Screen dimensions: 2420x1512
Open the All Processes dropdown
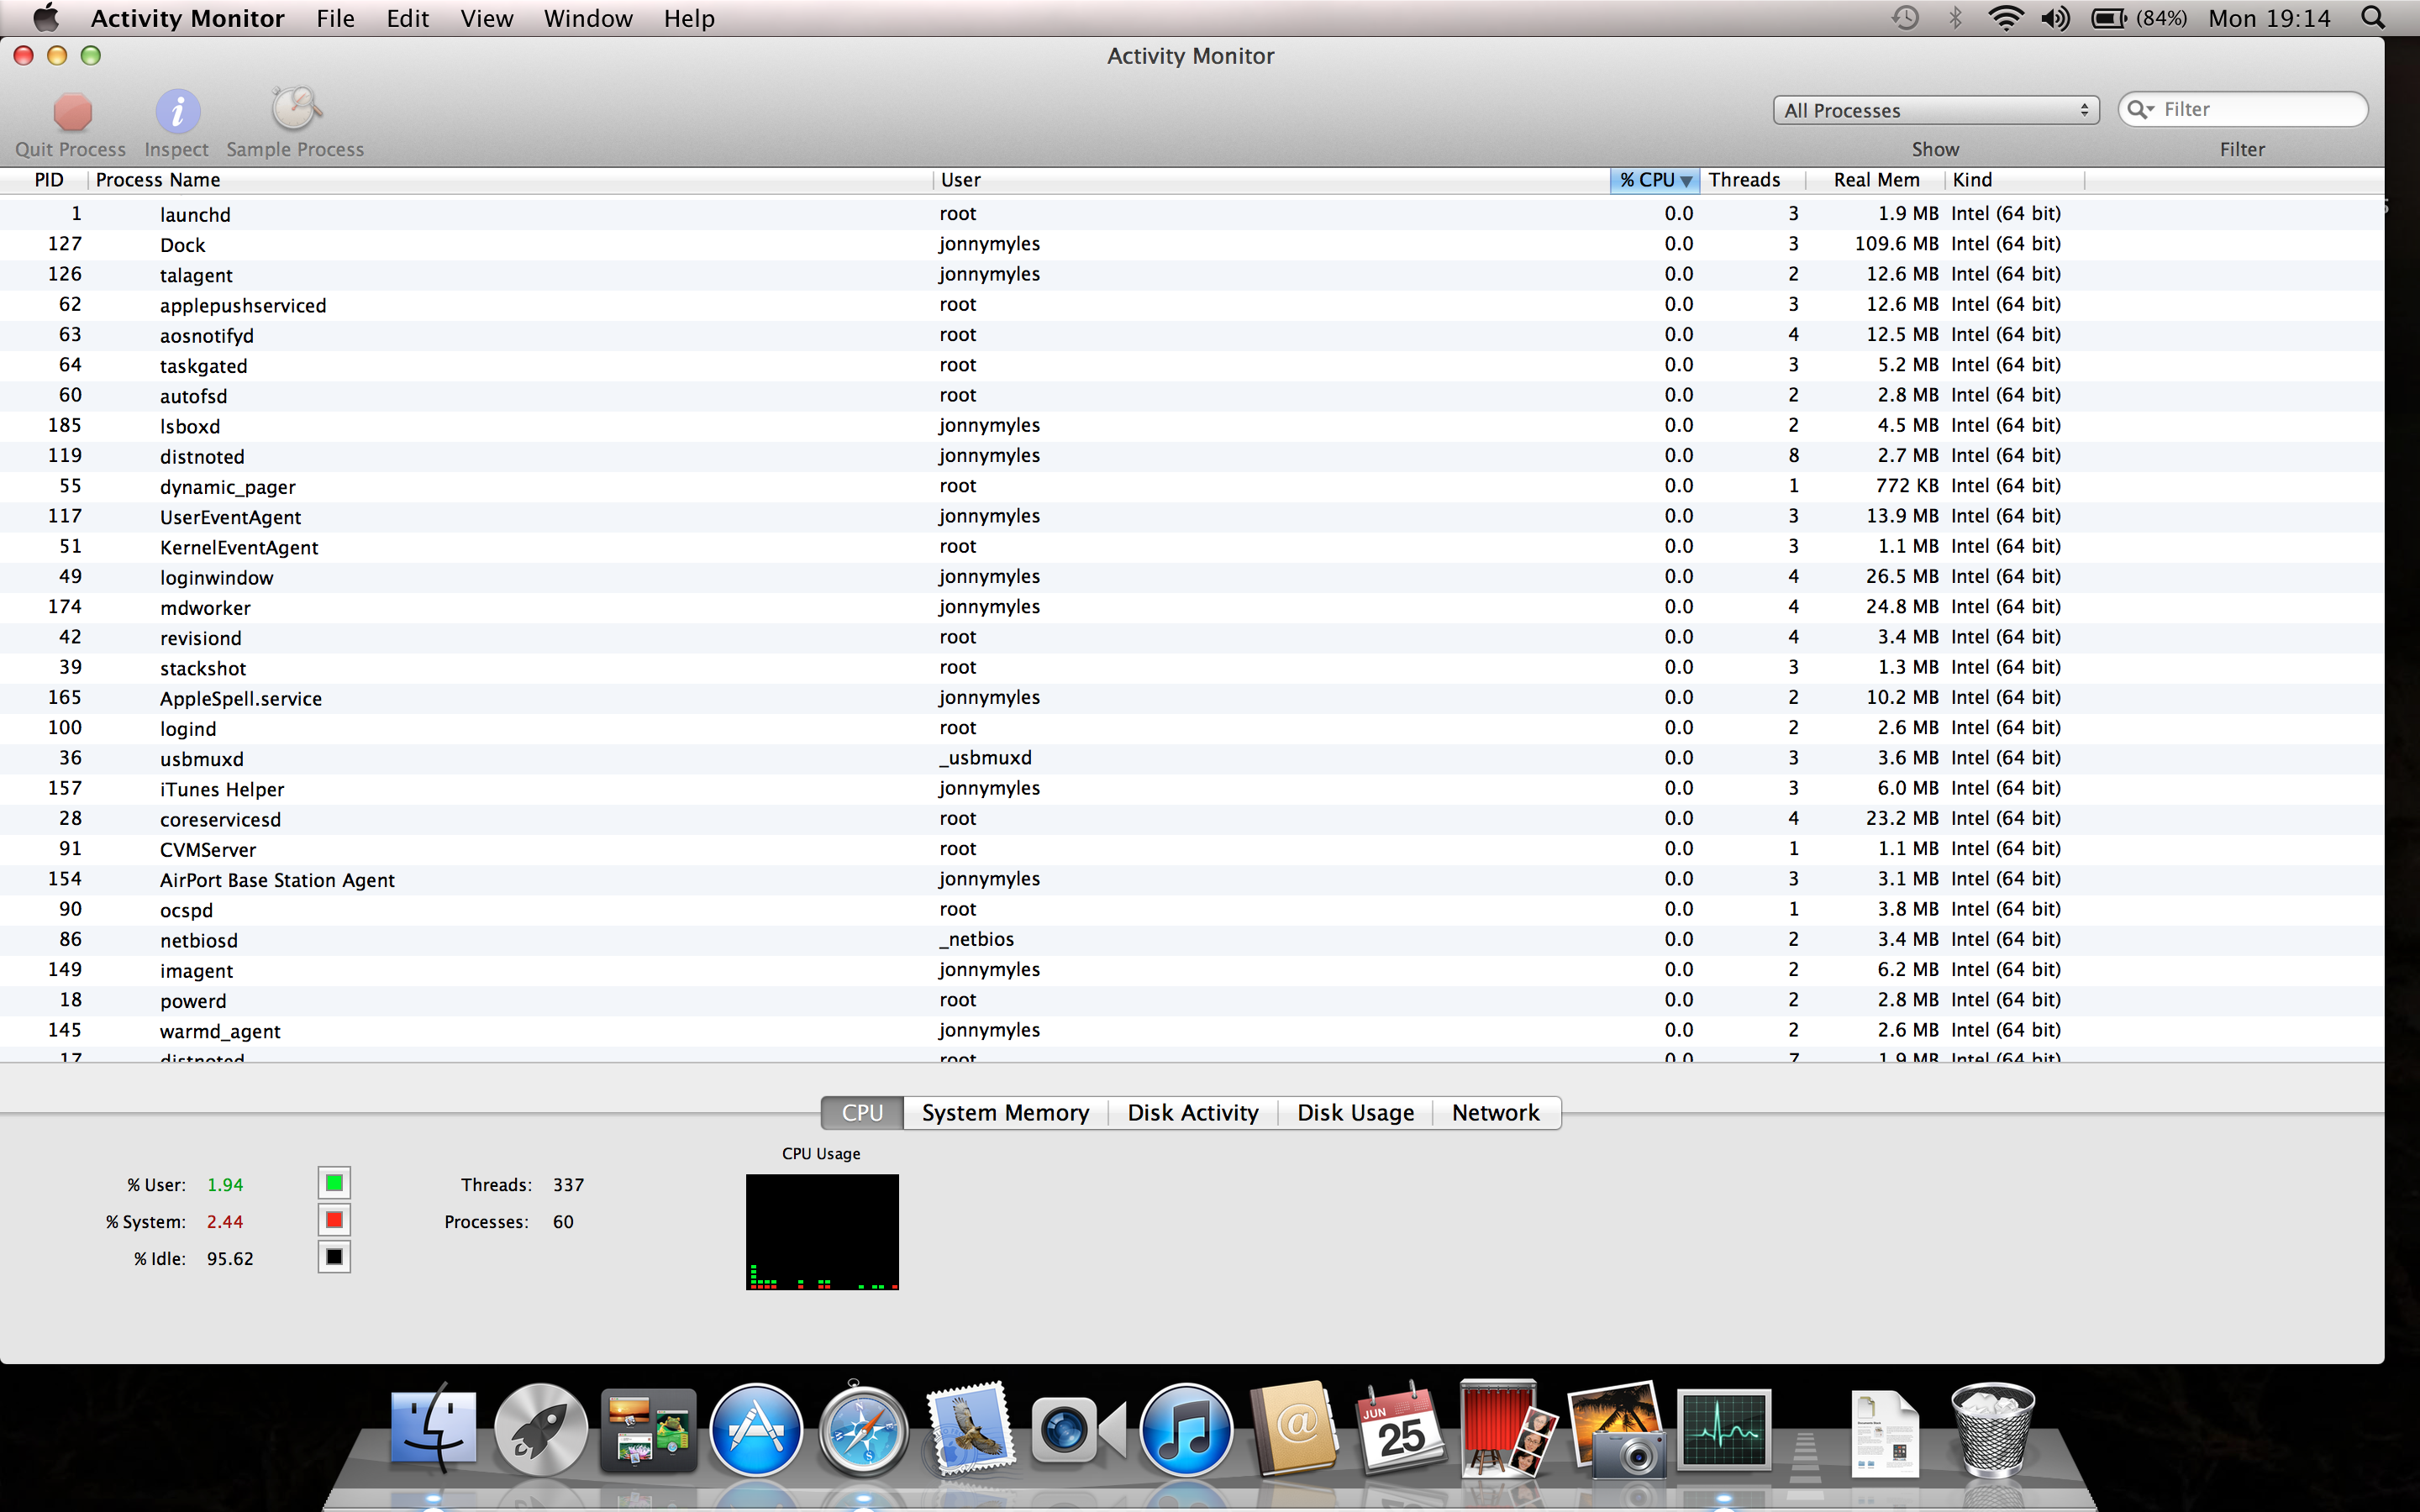click(1936, 110)
